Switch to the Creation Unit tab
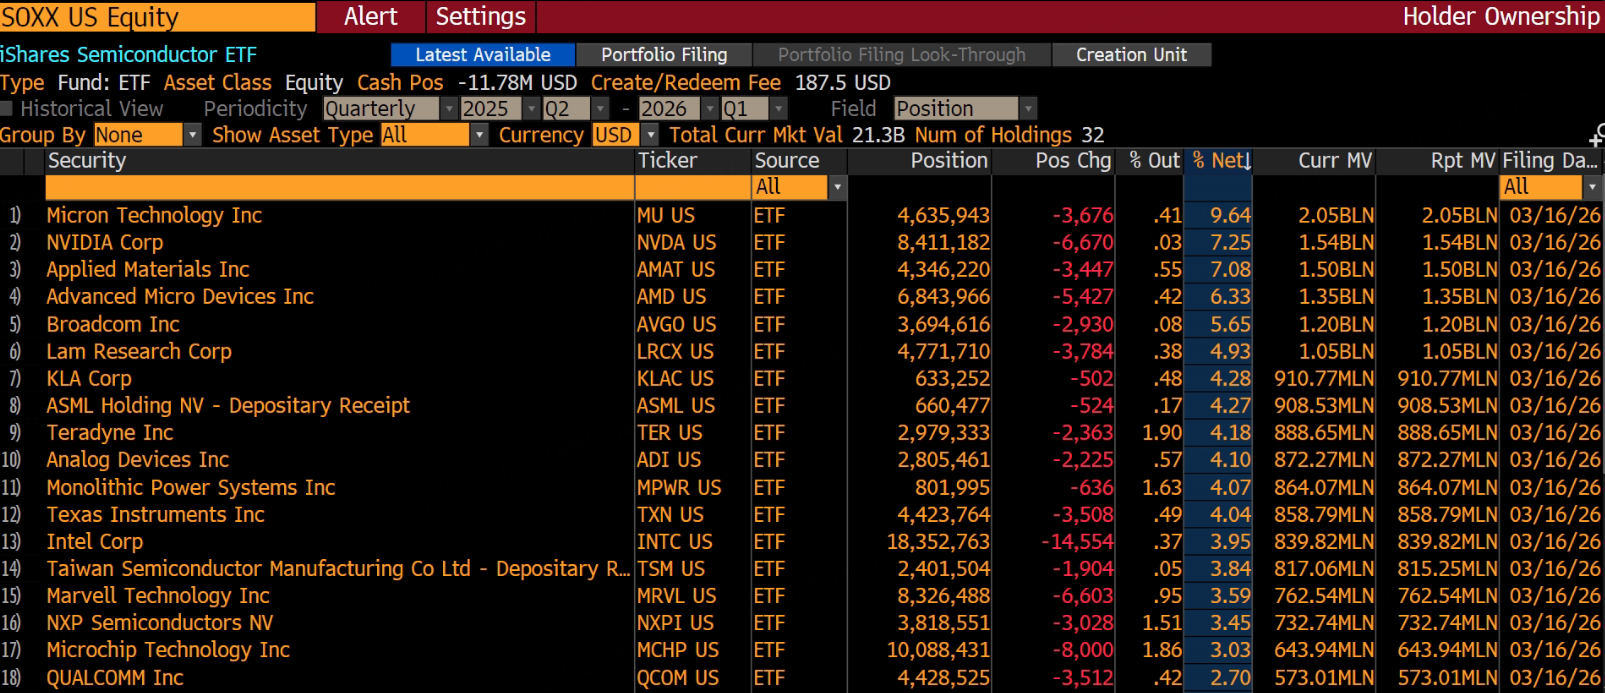Image resolution: width=1605 pixels, height=693 pixels. (1132, 55)
